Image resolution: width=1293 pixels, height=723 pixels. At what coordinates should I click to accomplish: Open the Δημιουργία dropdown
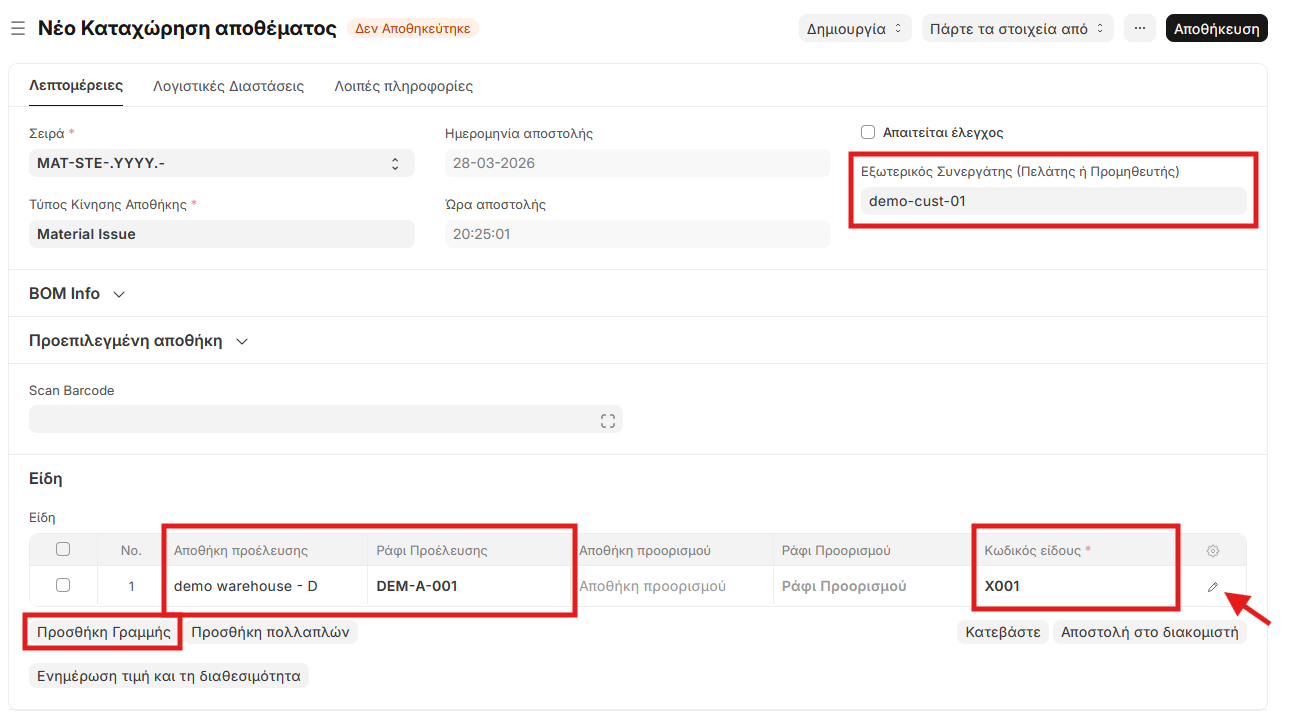coord(855,29)
